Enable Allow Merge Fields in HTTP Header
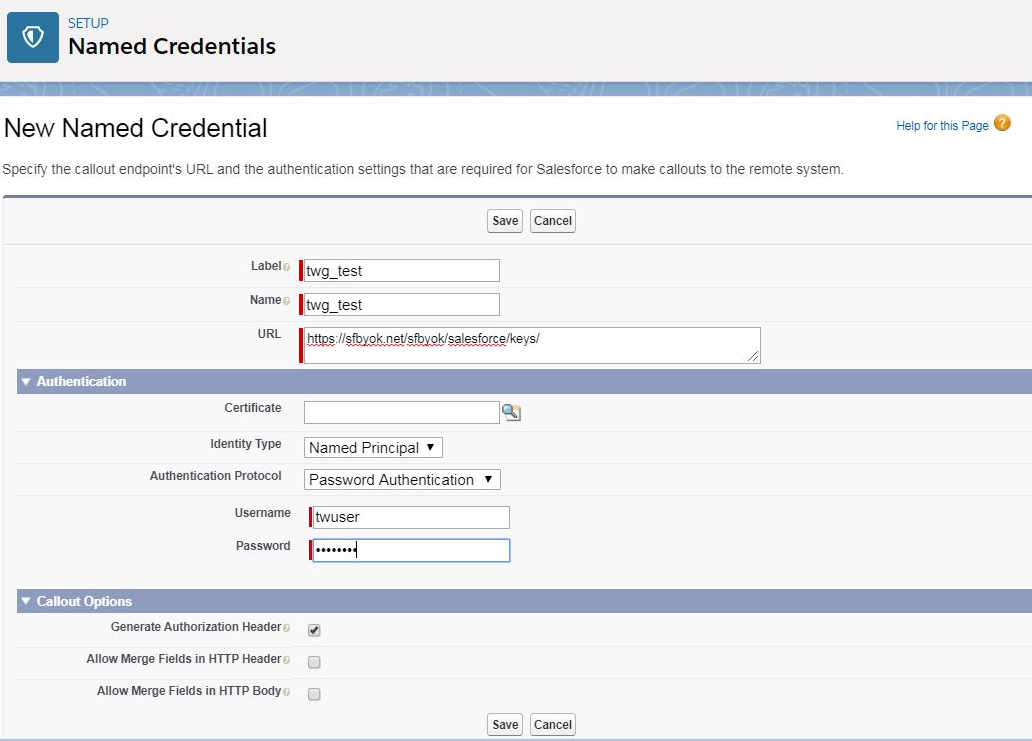Screen dimensions: 1032x741 (x=314, y=662)
